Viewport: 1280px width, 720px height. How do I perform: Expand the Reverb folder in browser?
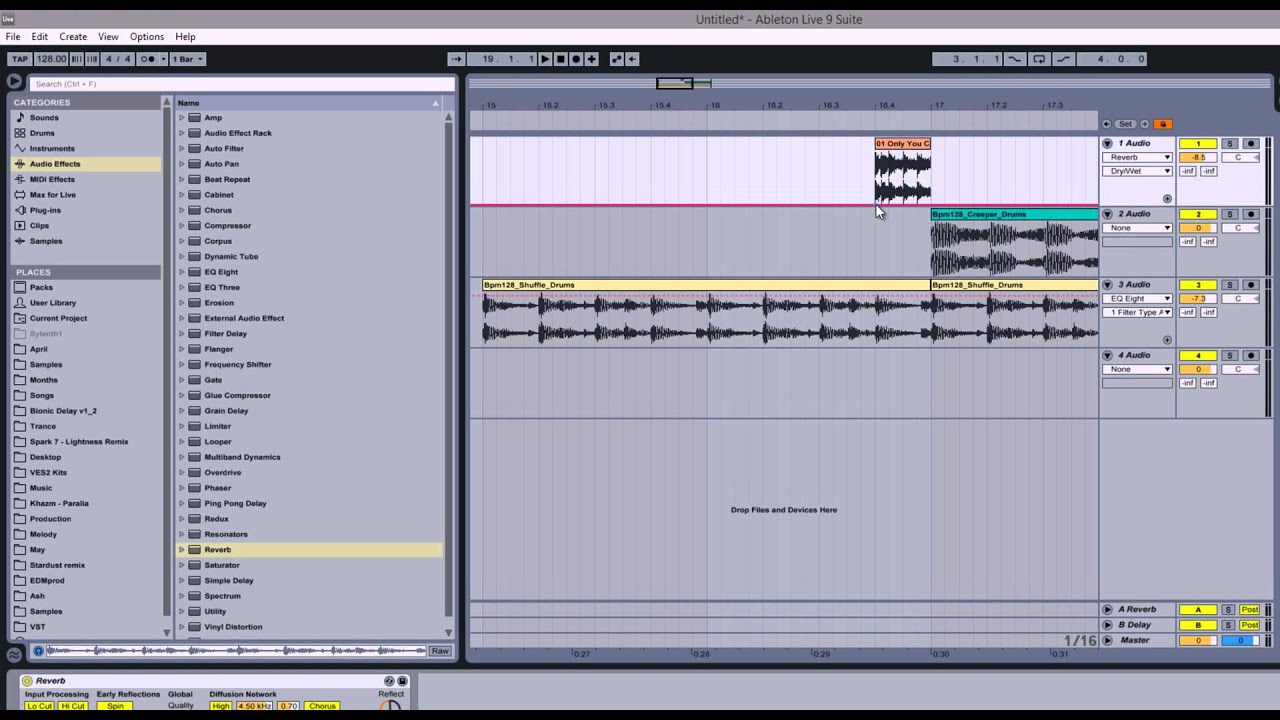click(x=182, y=550)
